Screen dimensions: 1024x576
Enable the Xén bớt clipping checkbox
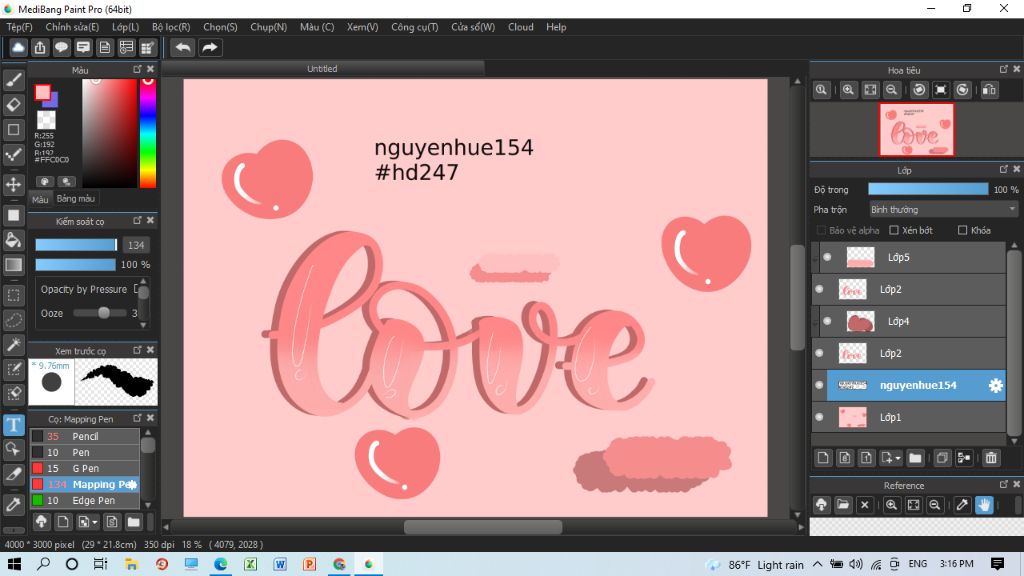(x=894, y=230)
